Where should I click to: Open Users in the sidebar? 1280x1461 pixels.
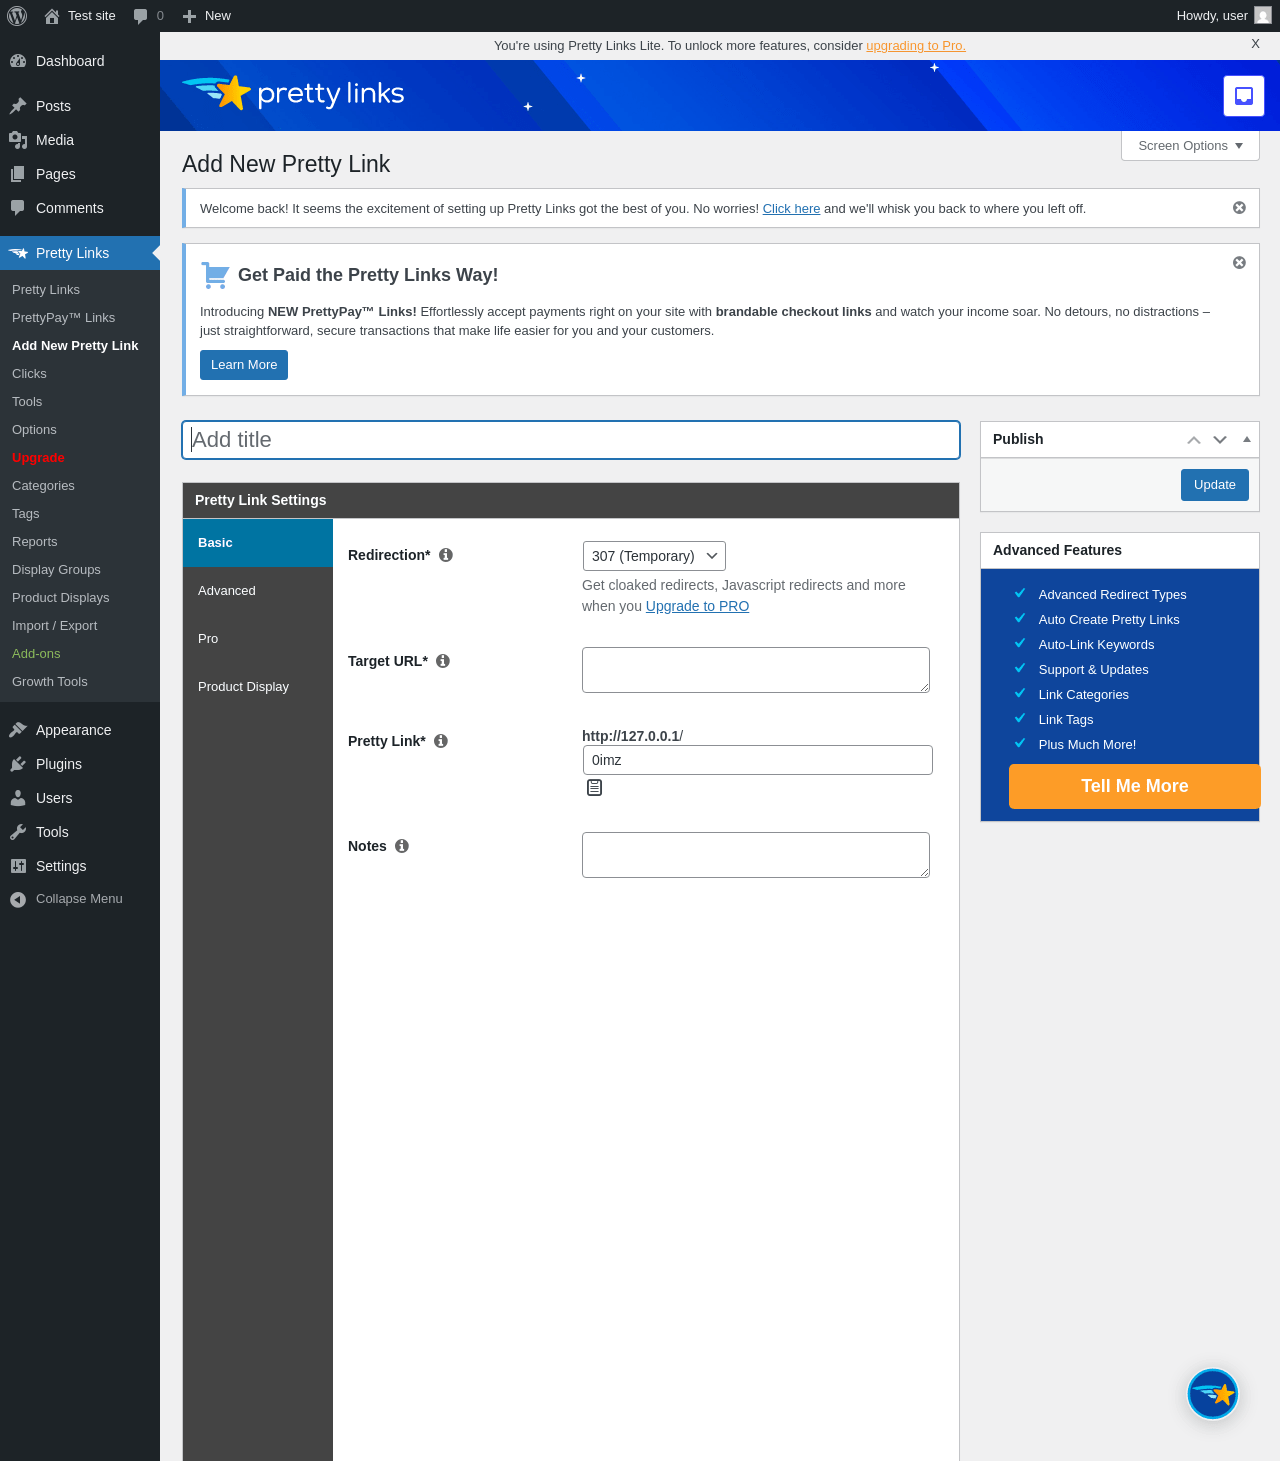pyautogui.click(x=80, y=798)
